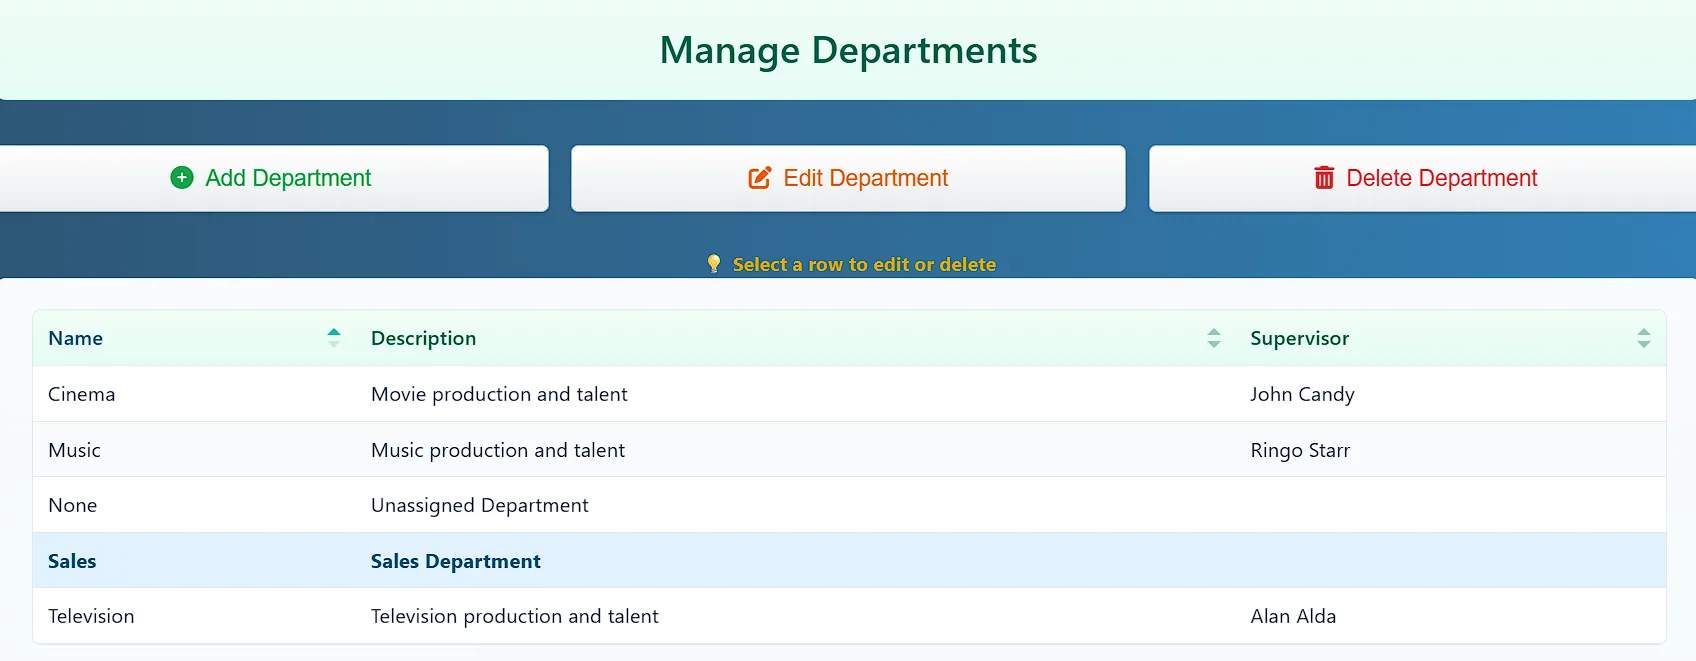Screen dimensions: 1696x661
Task: Click the Edit Department button
Action: 848,178
